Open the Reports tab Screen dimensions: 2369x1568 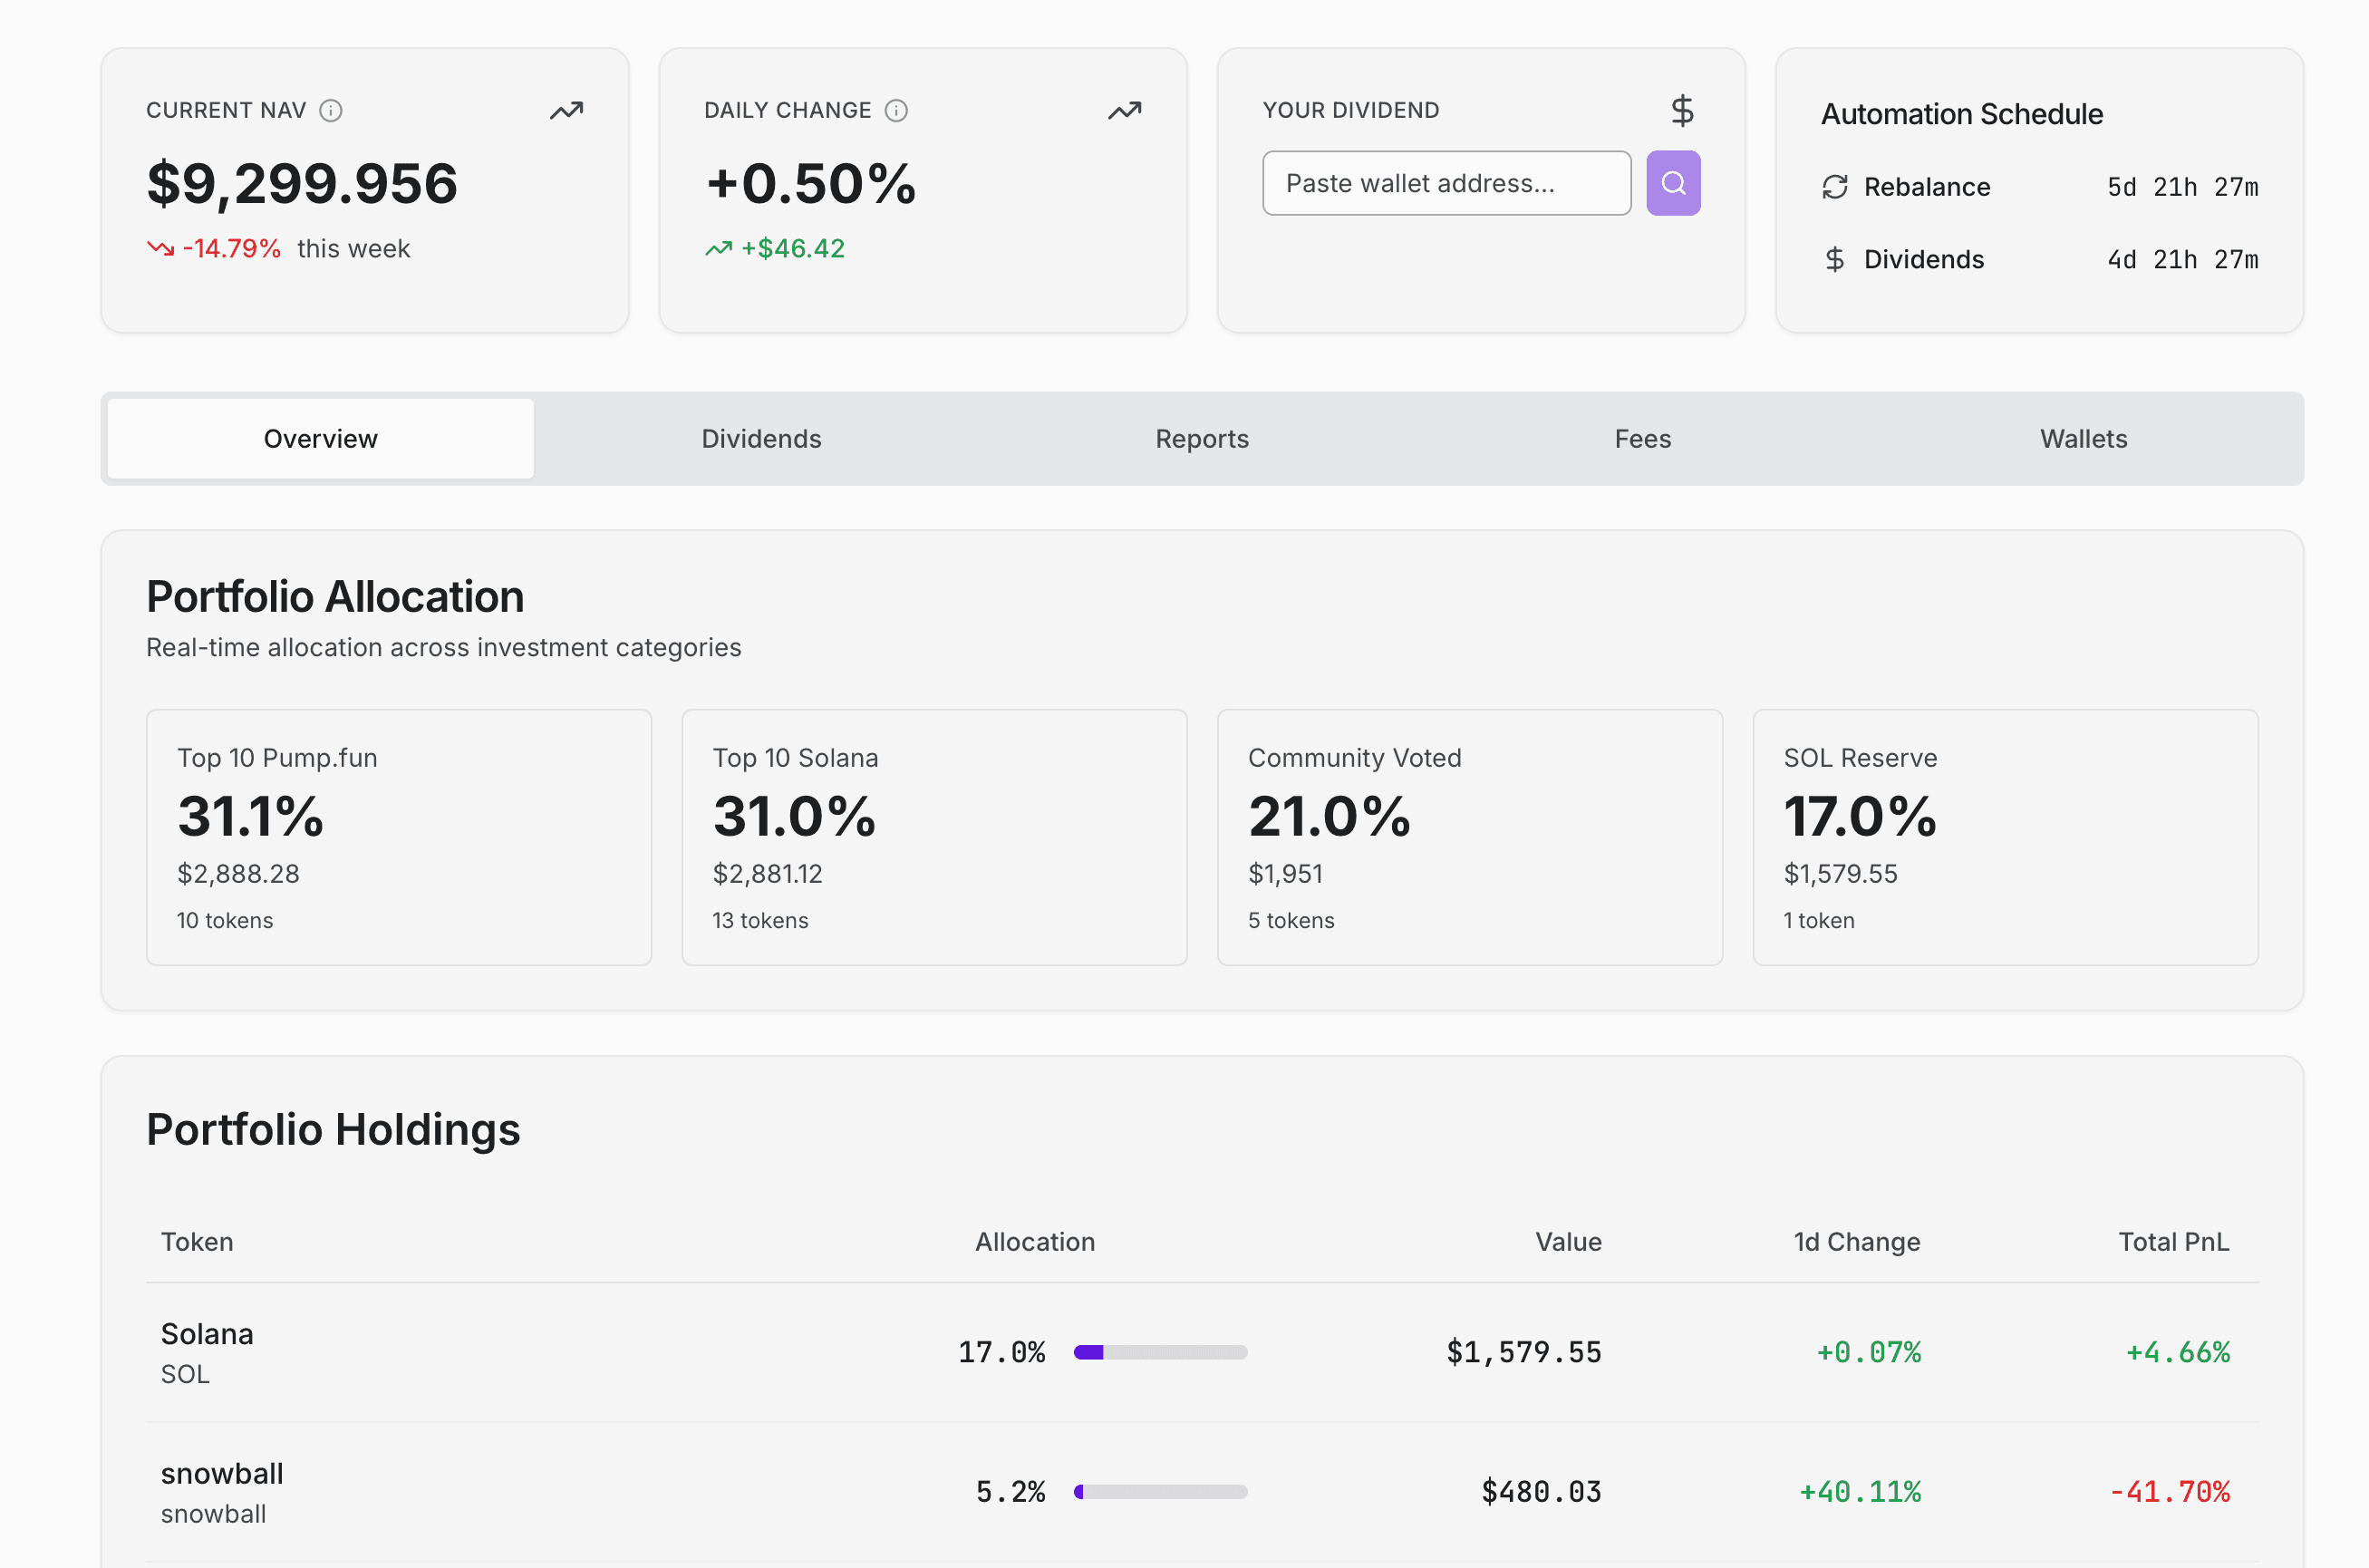tap(1201, 438)
